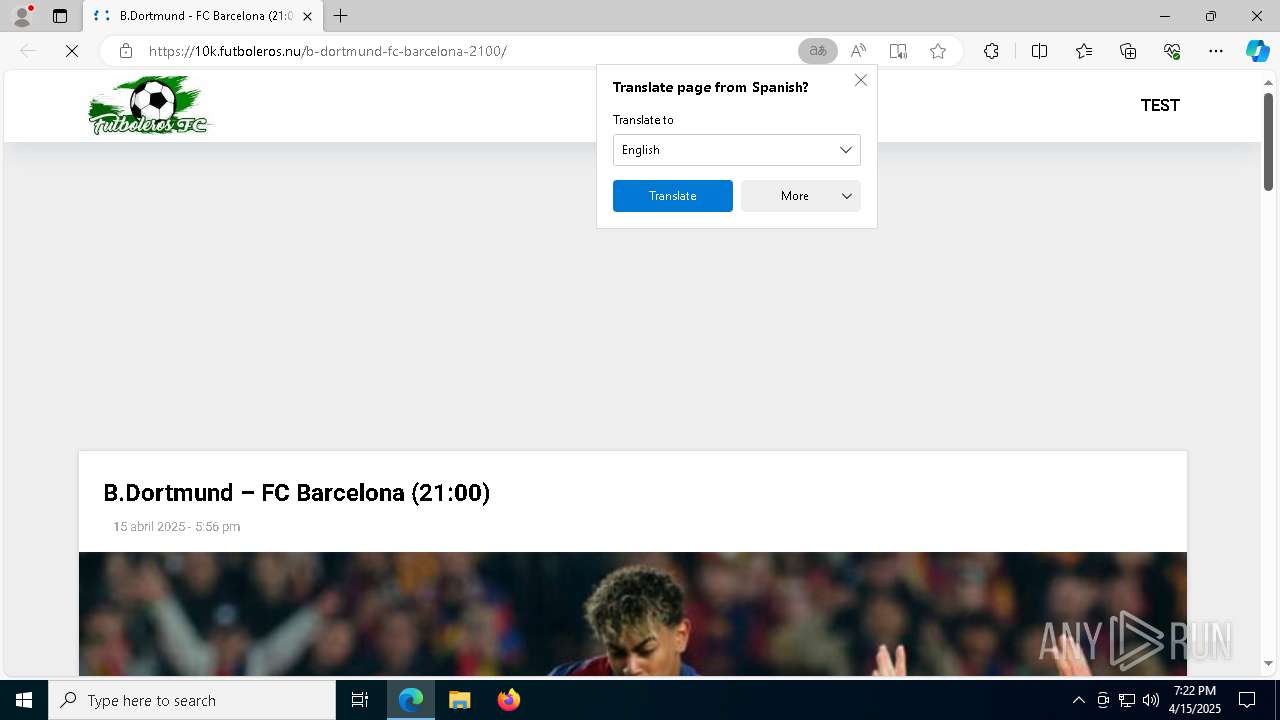Click the Edge taskbar icon

coord(411,700)
